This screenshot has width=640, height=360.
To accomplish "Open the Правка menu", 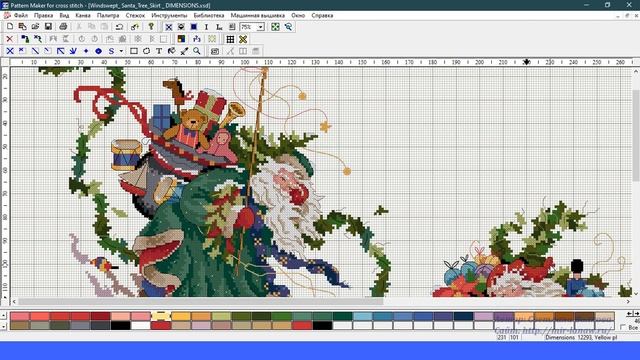I will (x=43, y=15).
